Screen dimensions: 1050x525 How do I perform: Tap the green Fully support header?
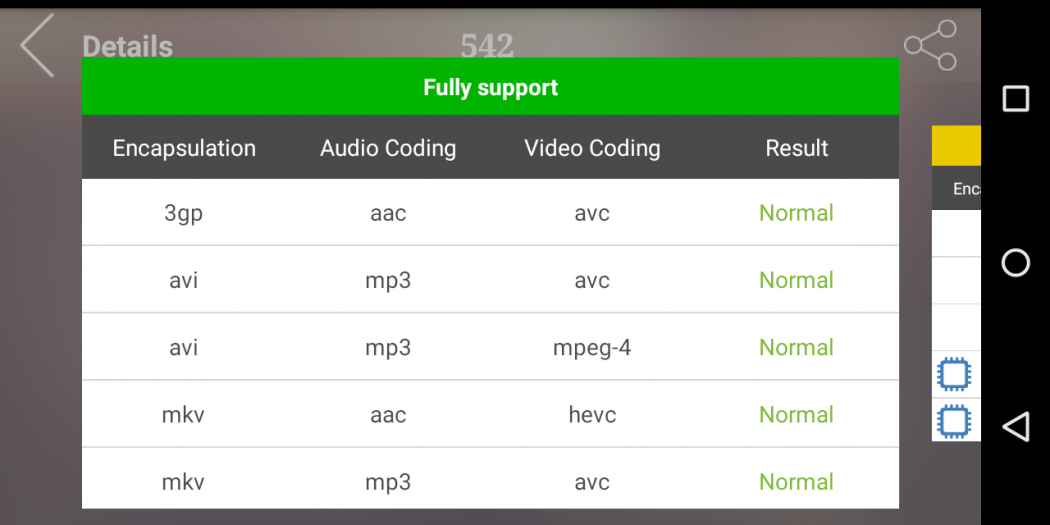coord(490,87)
